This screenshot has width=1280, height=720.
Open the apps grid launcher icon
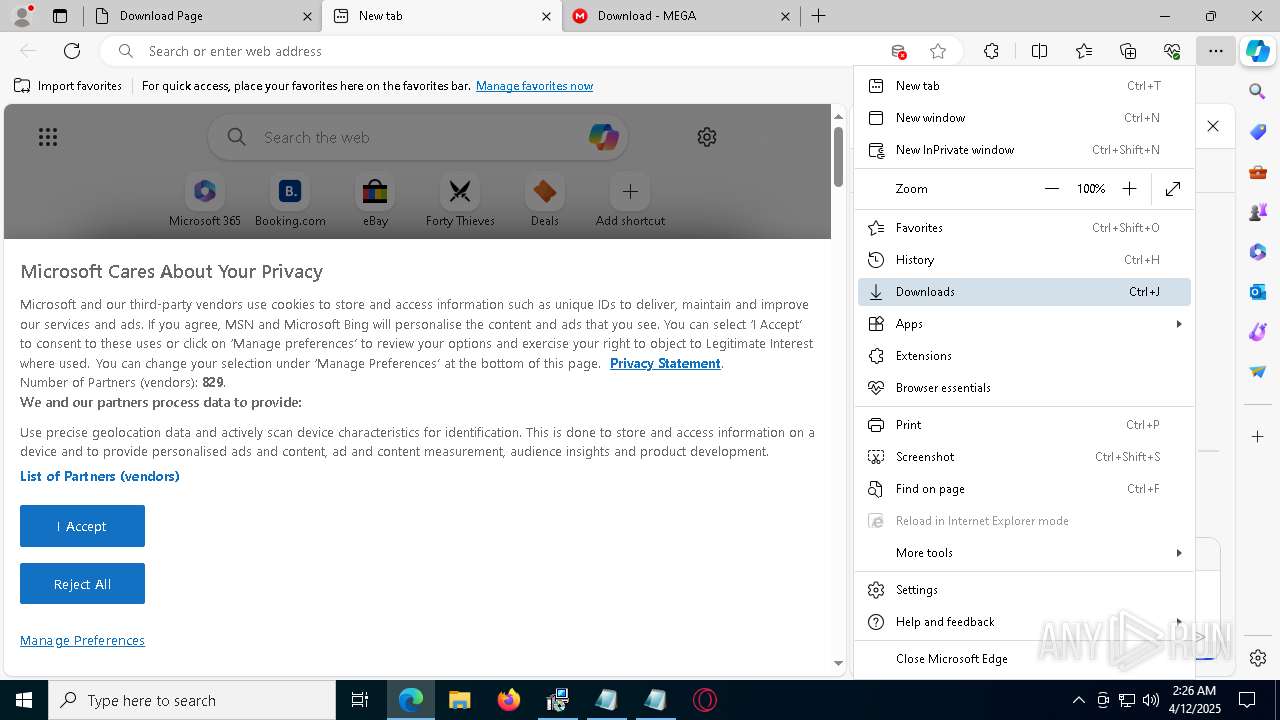click(48, 137)
